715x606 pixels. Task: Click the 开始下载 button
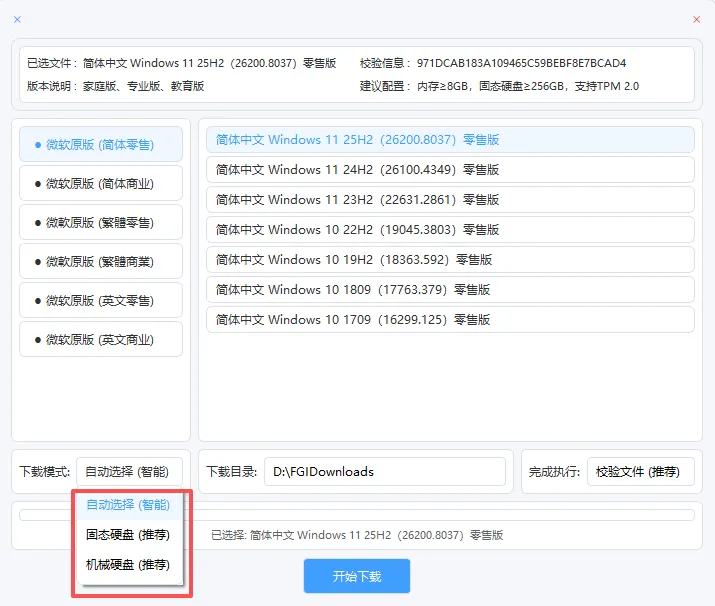(357, 576)
